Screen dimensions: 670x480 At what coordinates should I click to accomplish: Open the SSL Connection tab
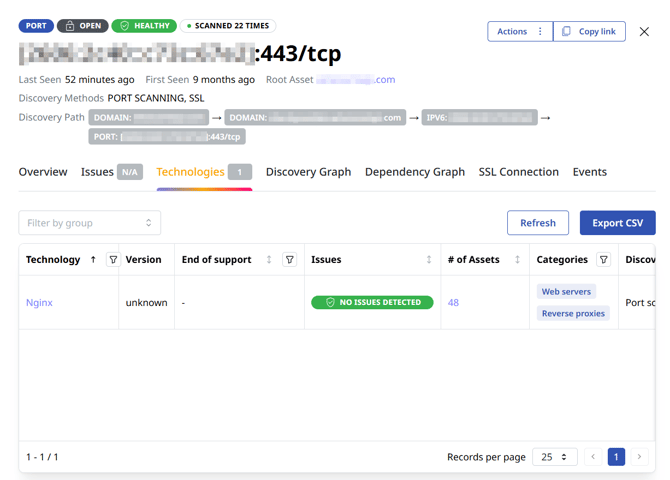(518, 172)
